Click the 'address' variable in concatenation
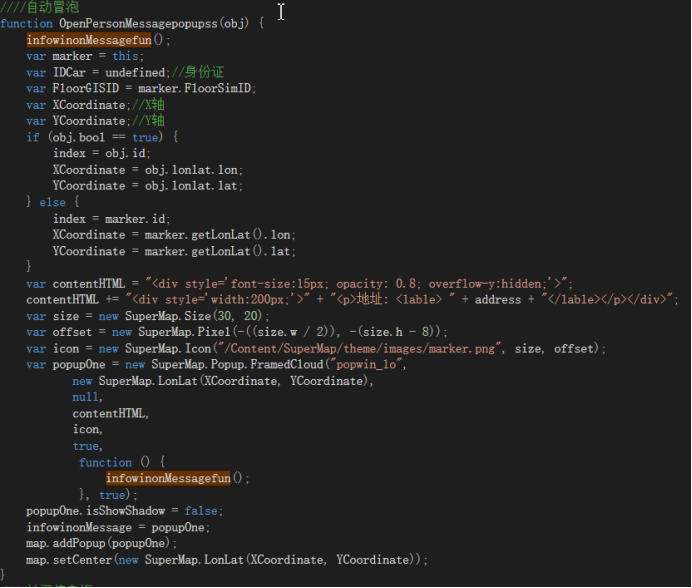Image resolution: width=692 pixels, height=588 pixels. pyautogui.click(x=498, y=300)
